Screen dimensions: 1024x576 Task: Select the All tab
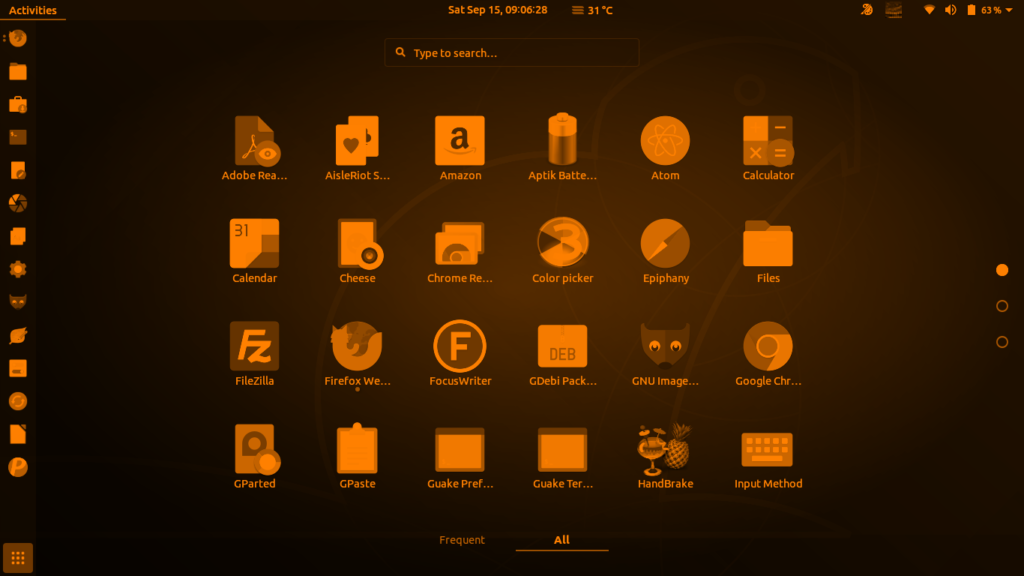tap(562, 540)
